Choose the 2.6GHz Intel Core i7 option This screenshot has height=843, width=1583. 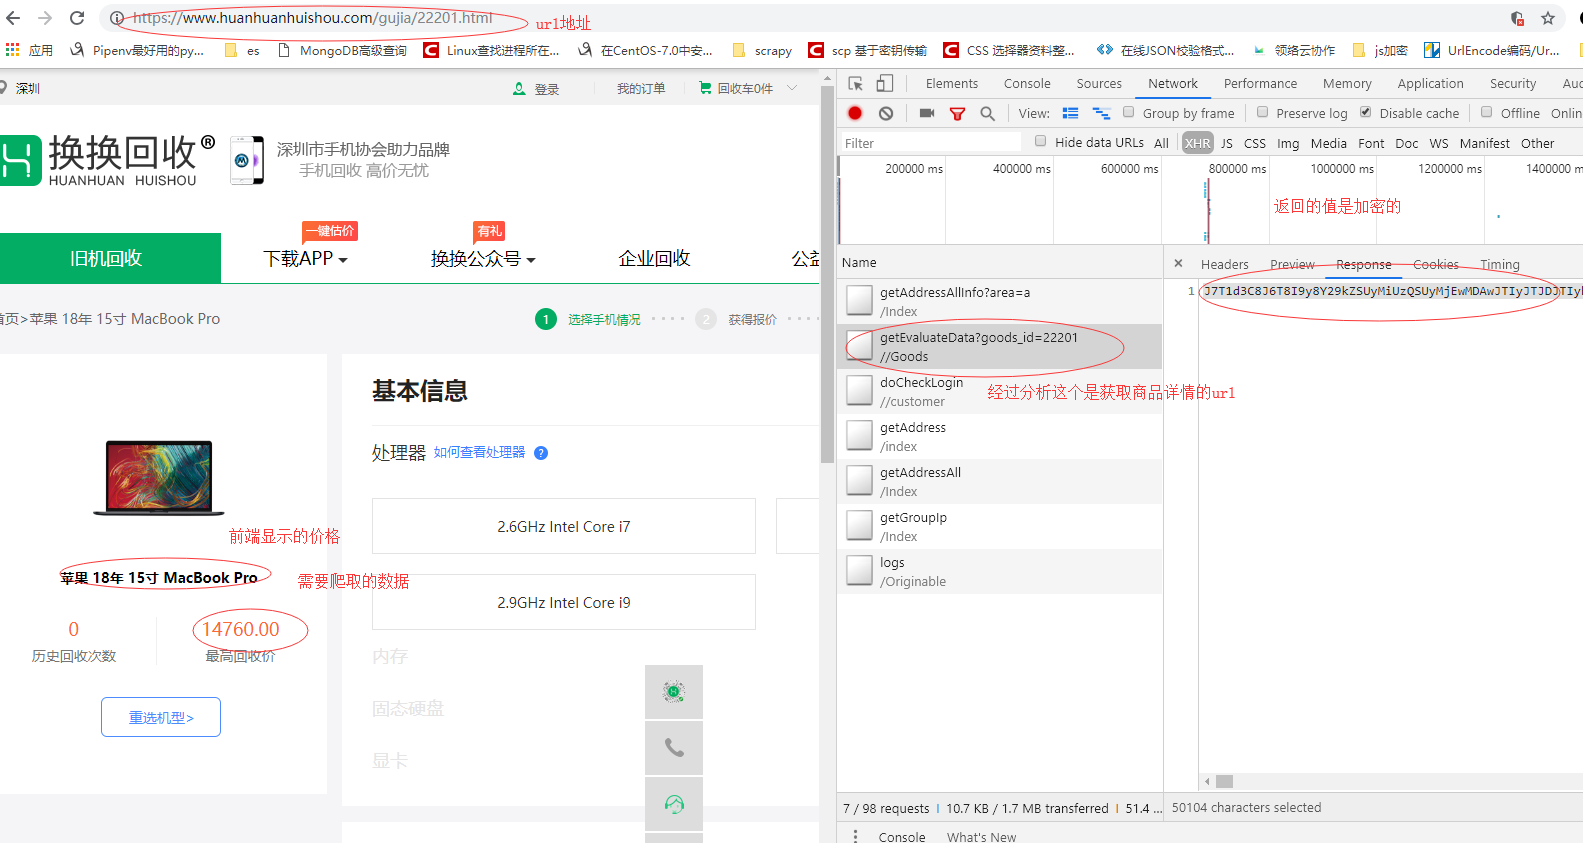pyautogui.click(x=564, y=526)
